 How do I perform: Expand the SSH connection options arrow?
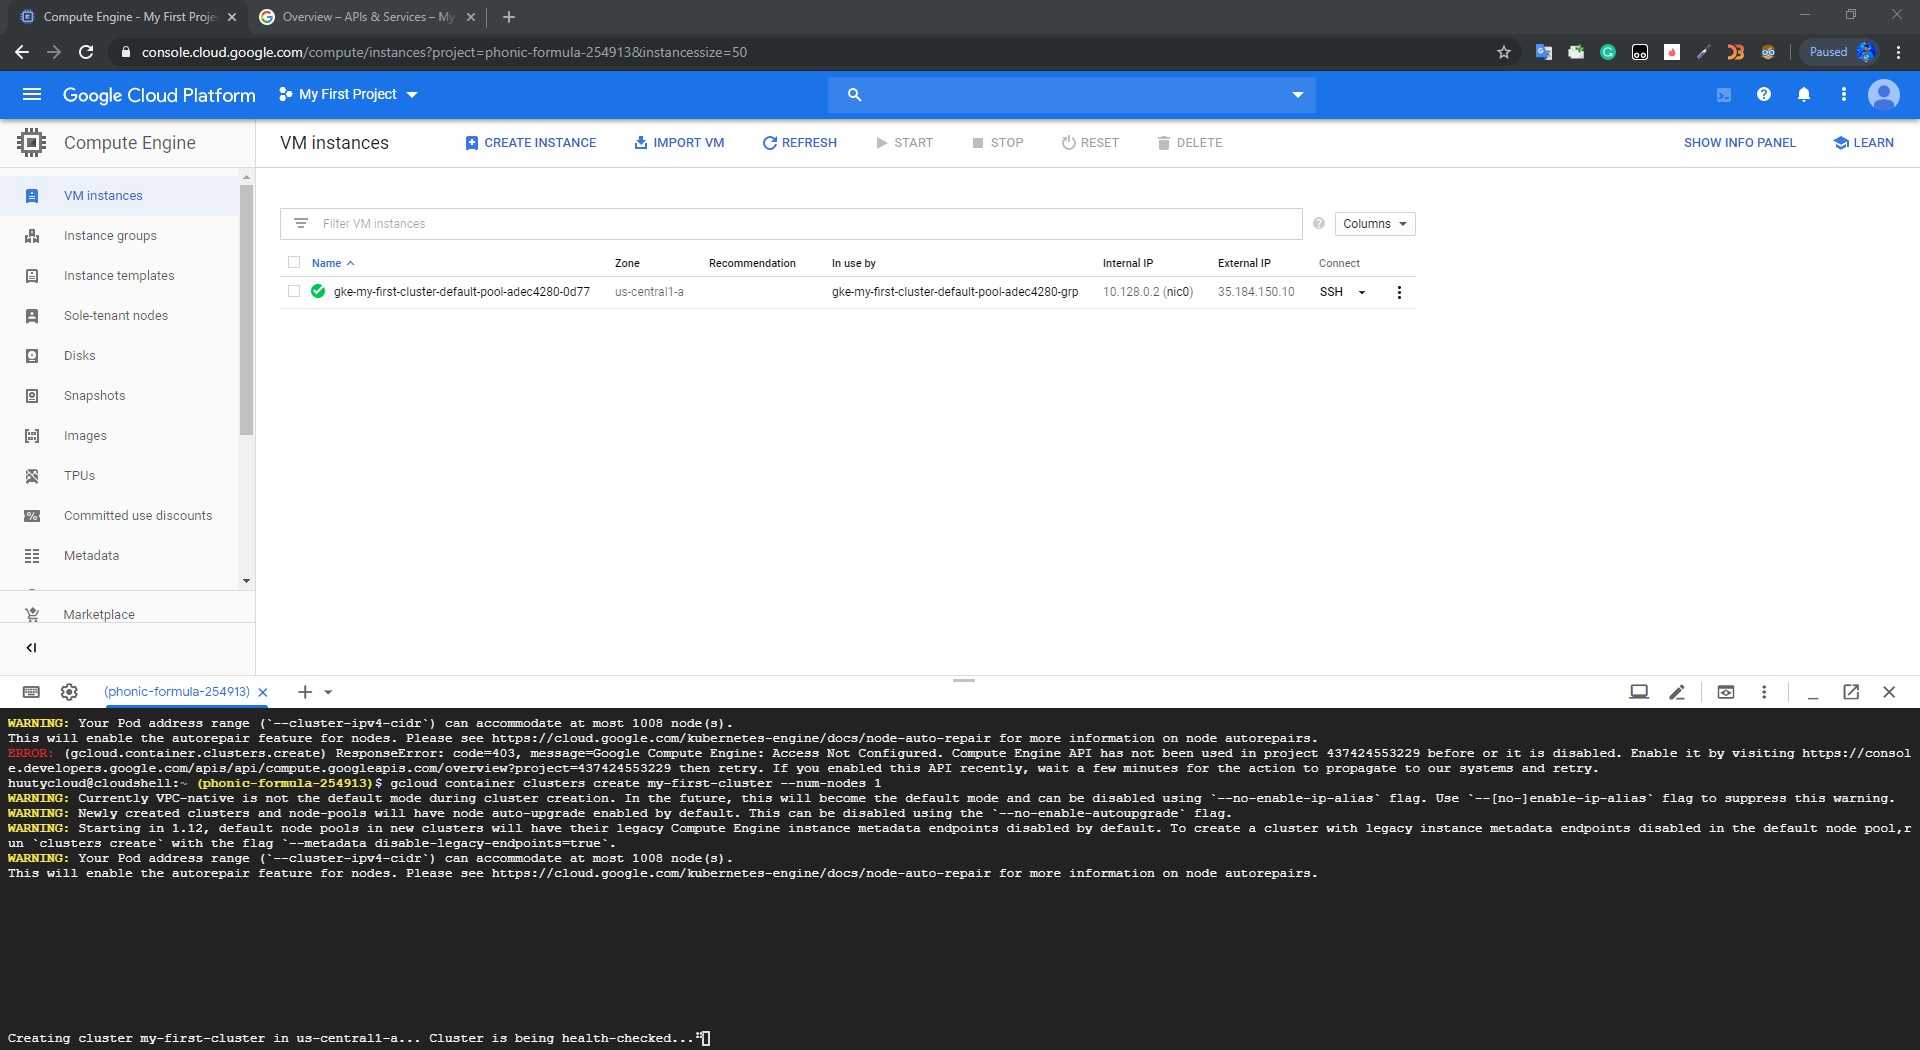[x=1361, y=293]
